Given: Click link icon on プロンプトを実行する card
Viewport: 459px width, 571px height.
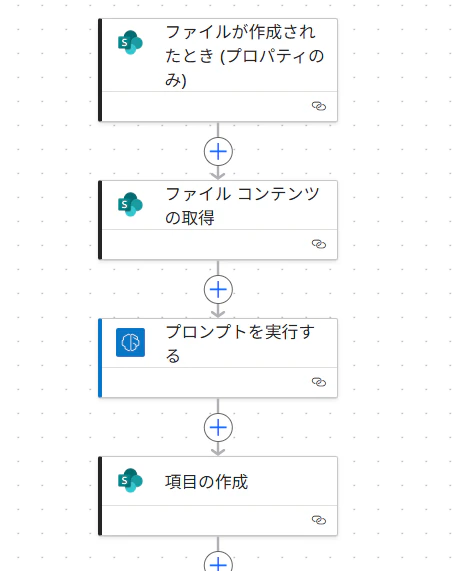Looking at the screenshot, I should (x=319, y=382).
